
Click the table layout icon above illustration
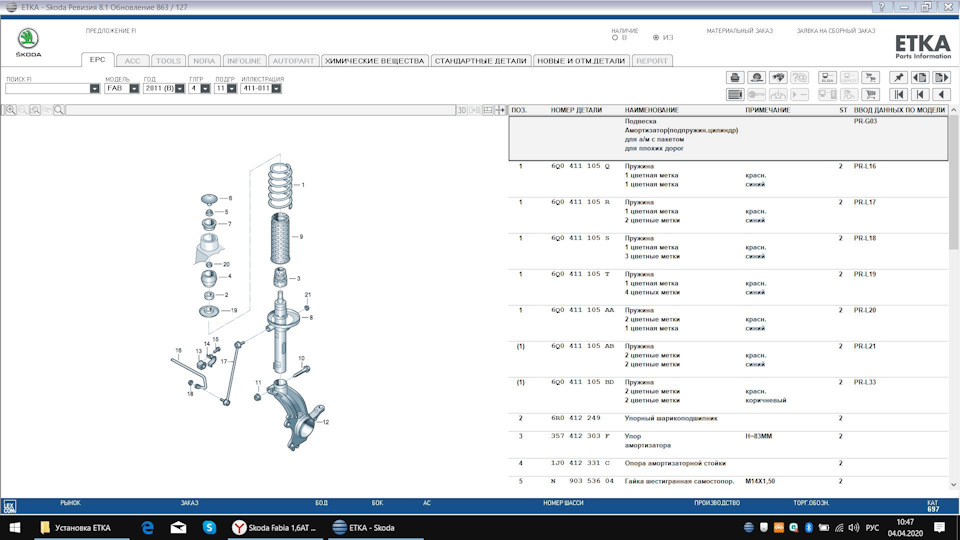488,110
